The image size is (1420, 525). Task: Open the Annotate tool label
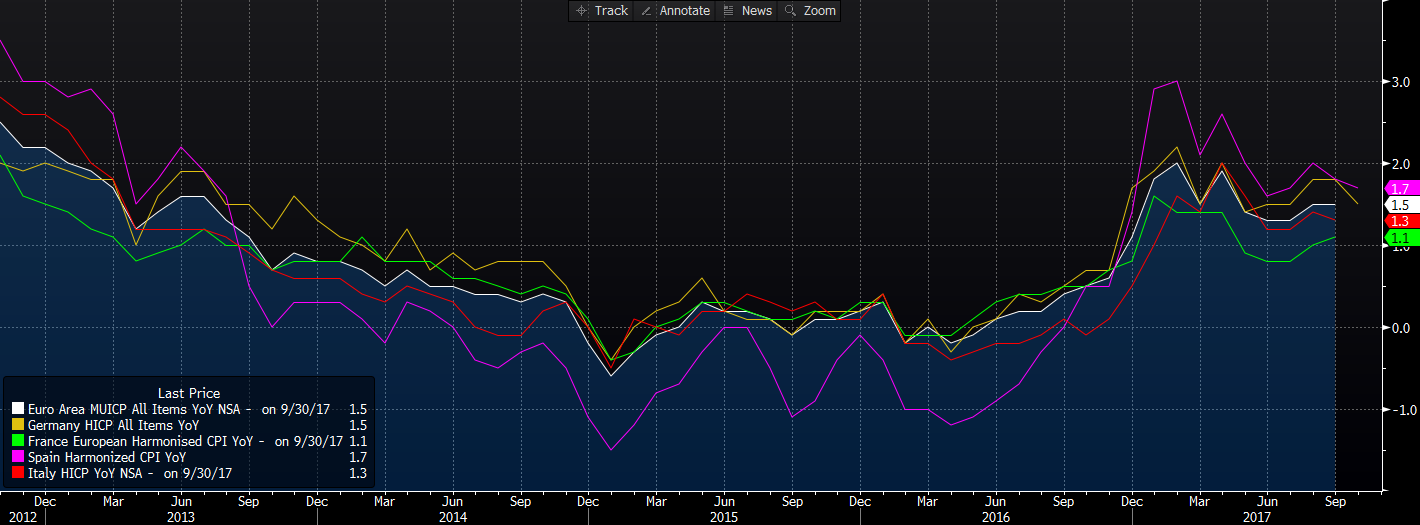[684, 11]
